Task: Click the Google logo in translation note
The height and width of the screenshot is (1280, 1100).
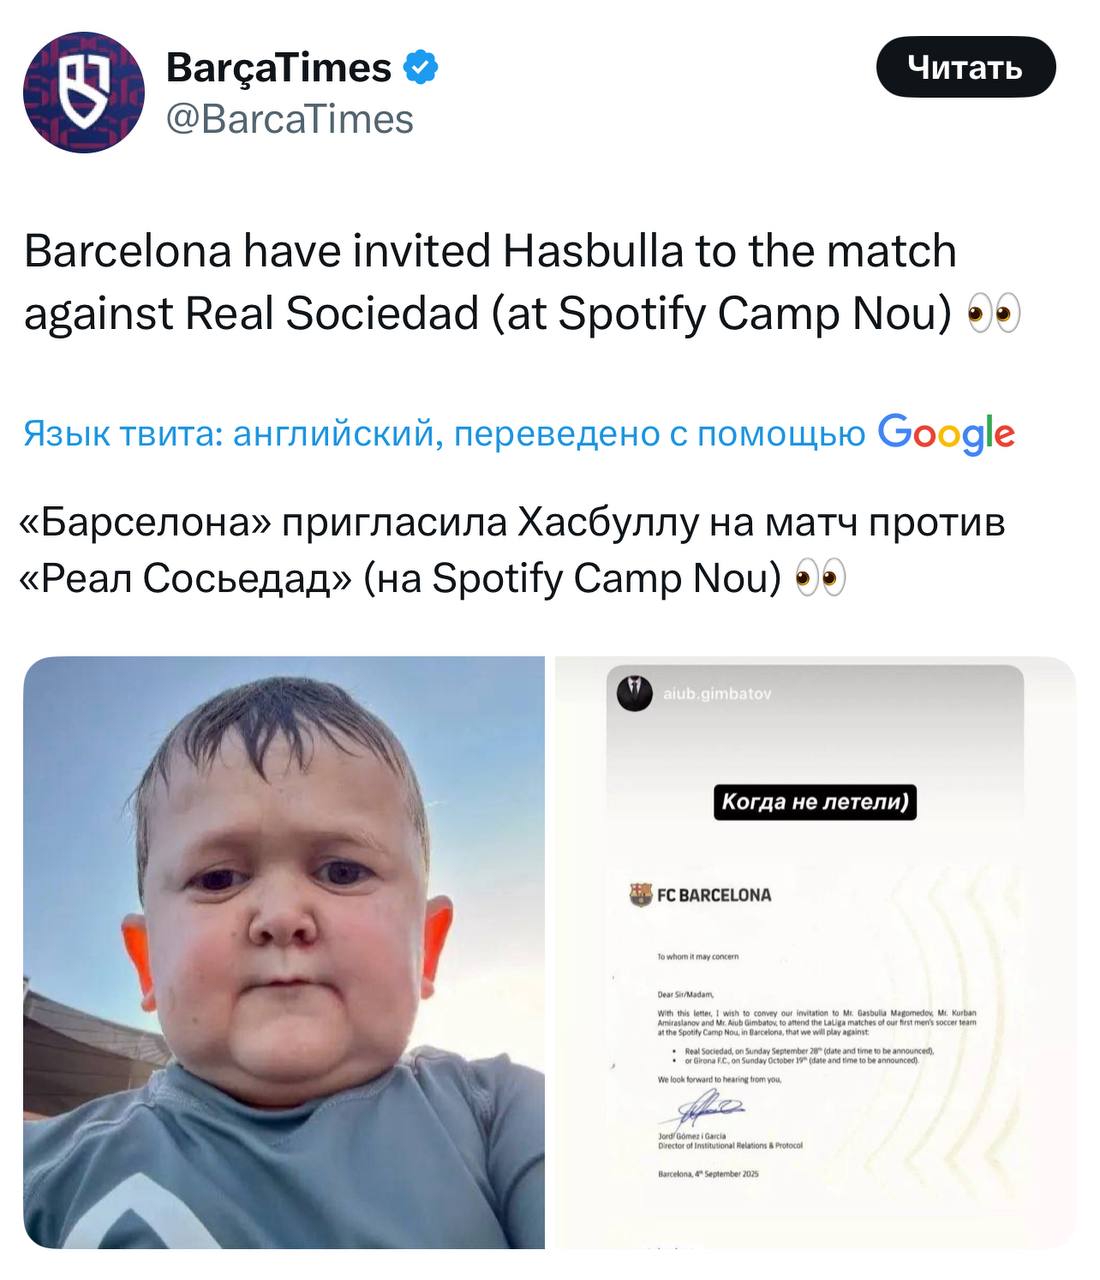Action: pyautogui.click(x=946, y=433)
